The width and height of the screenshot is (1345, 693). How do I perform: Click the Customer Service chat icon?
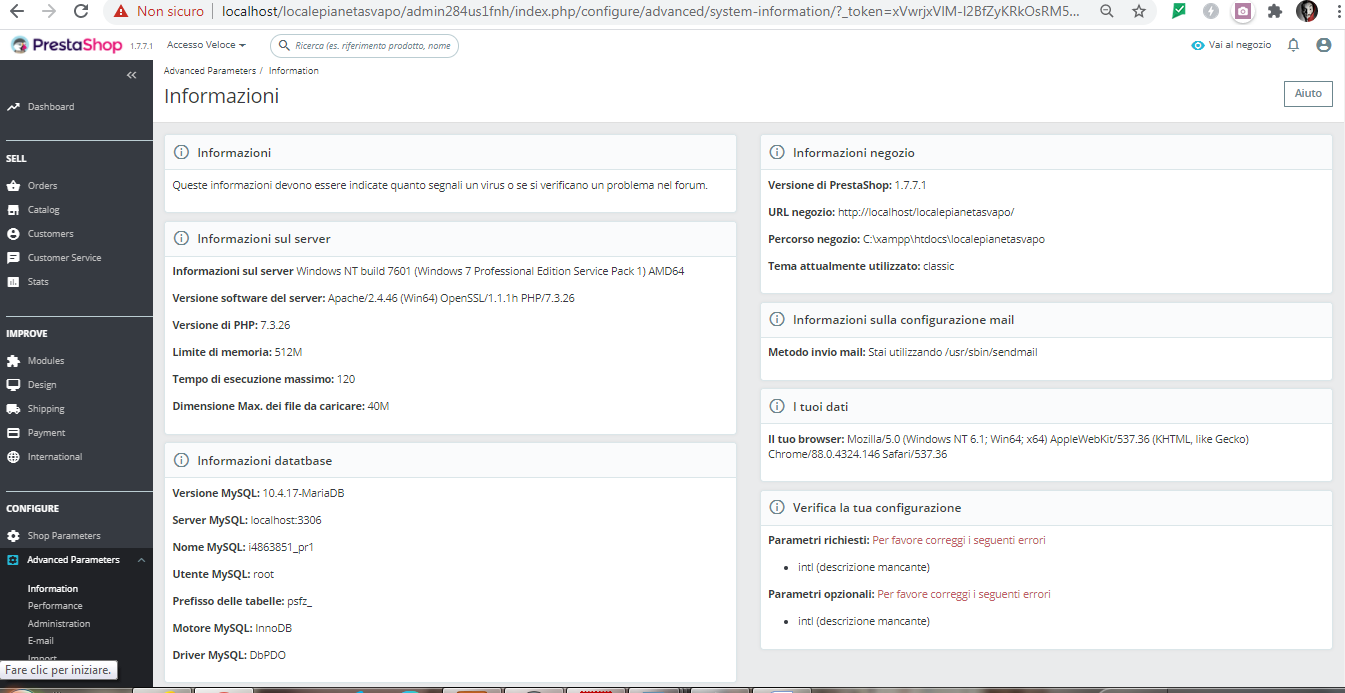click(13, 258)
